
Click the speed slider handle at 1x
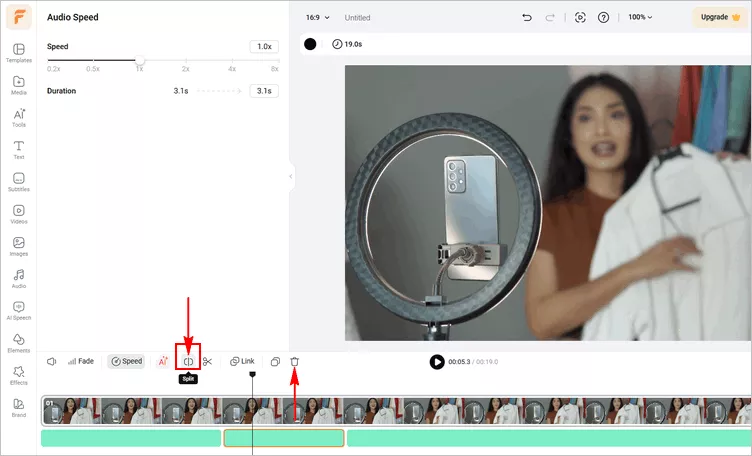coord(140,60)
